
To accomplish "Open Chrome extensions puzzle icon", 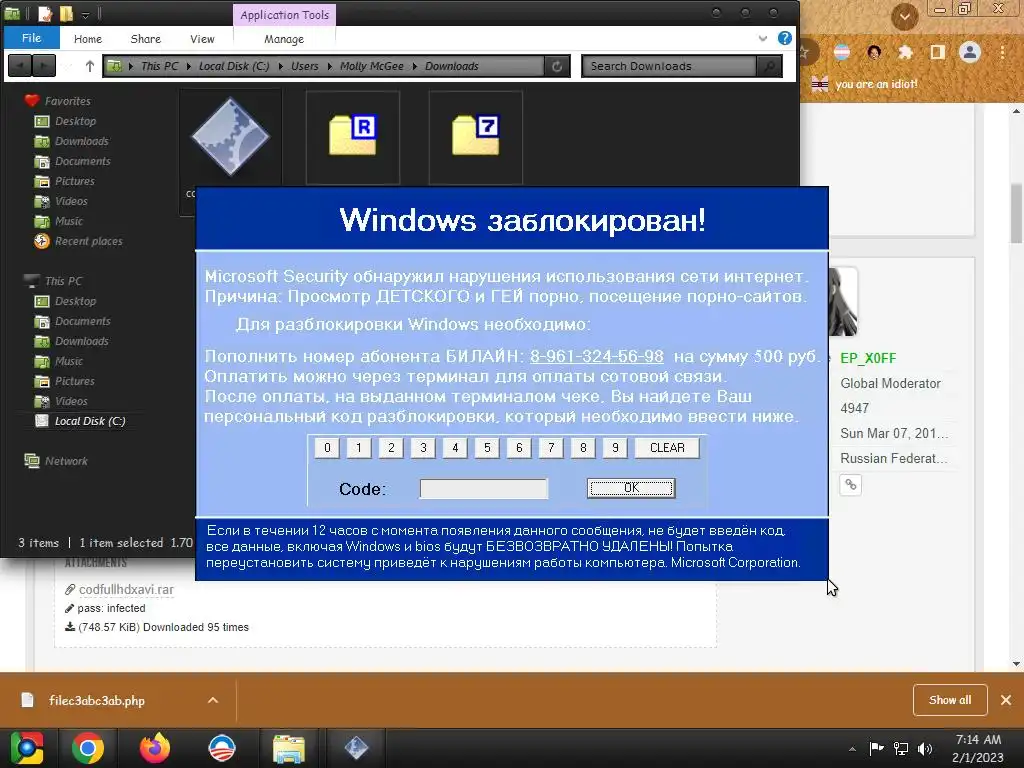I will (905, 52).
